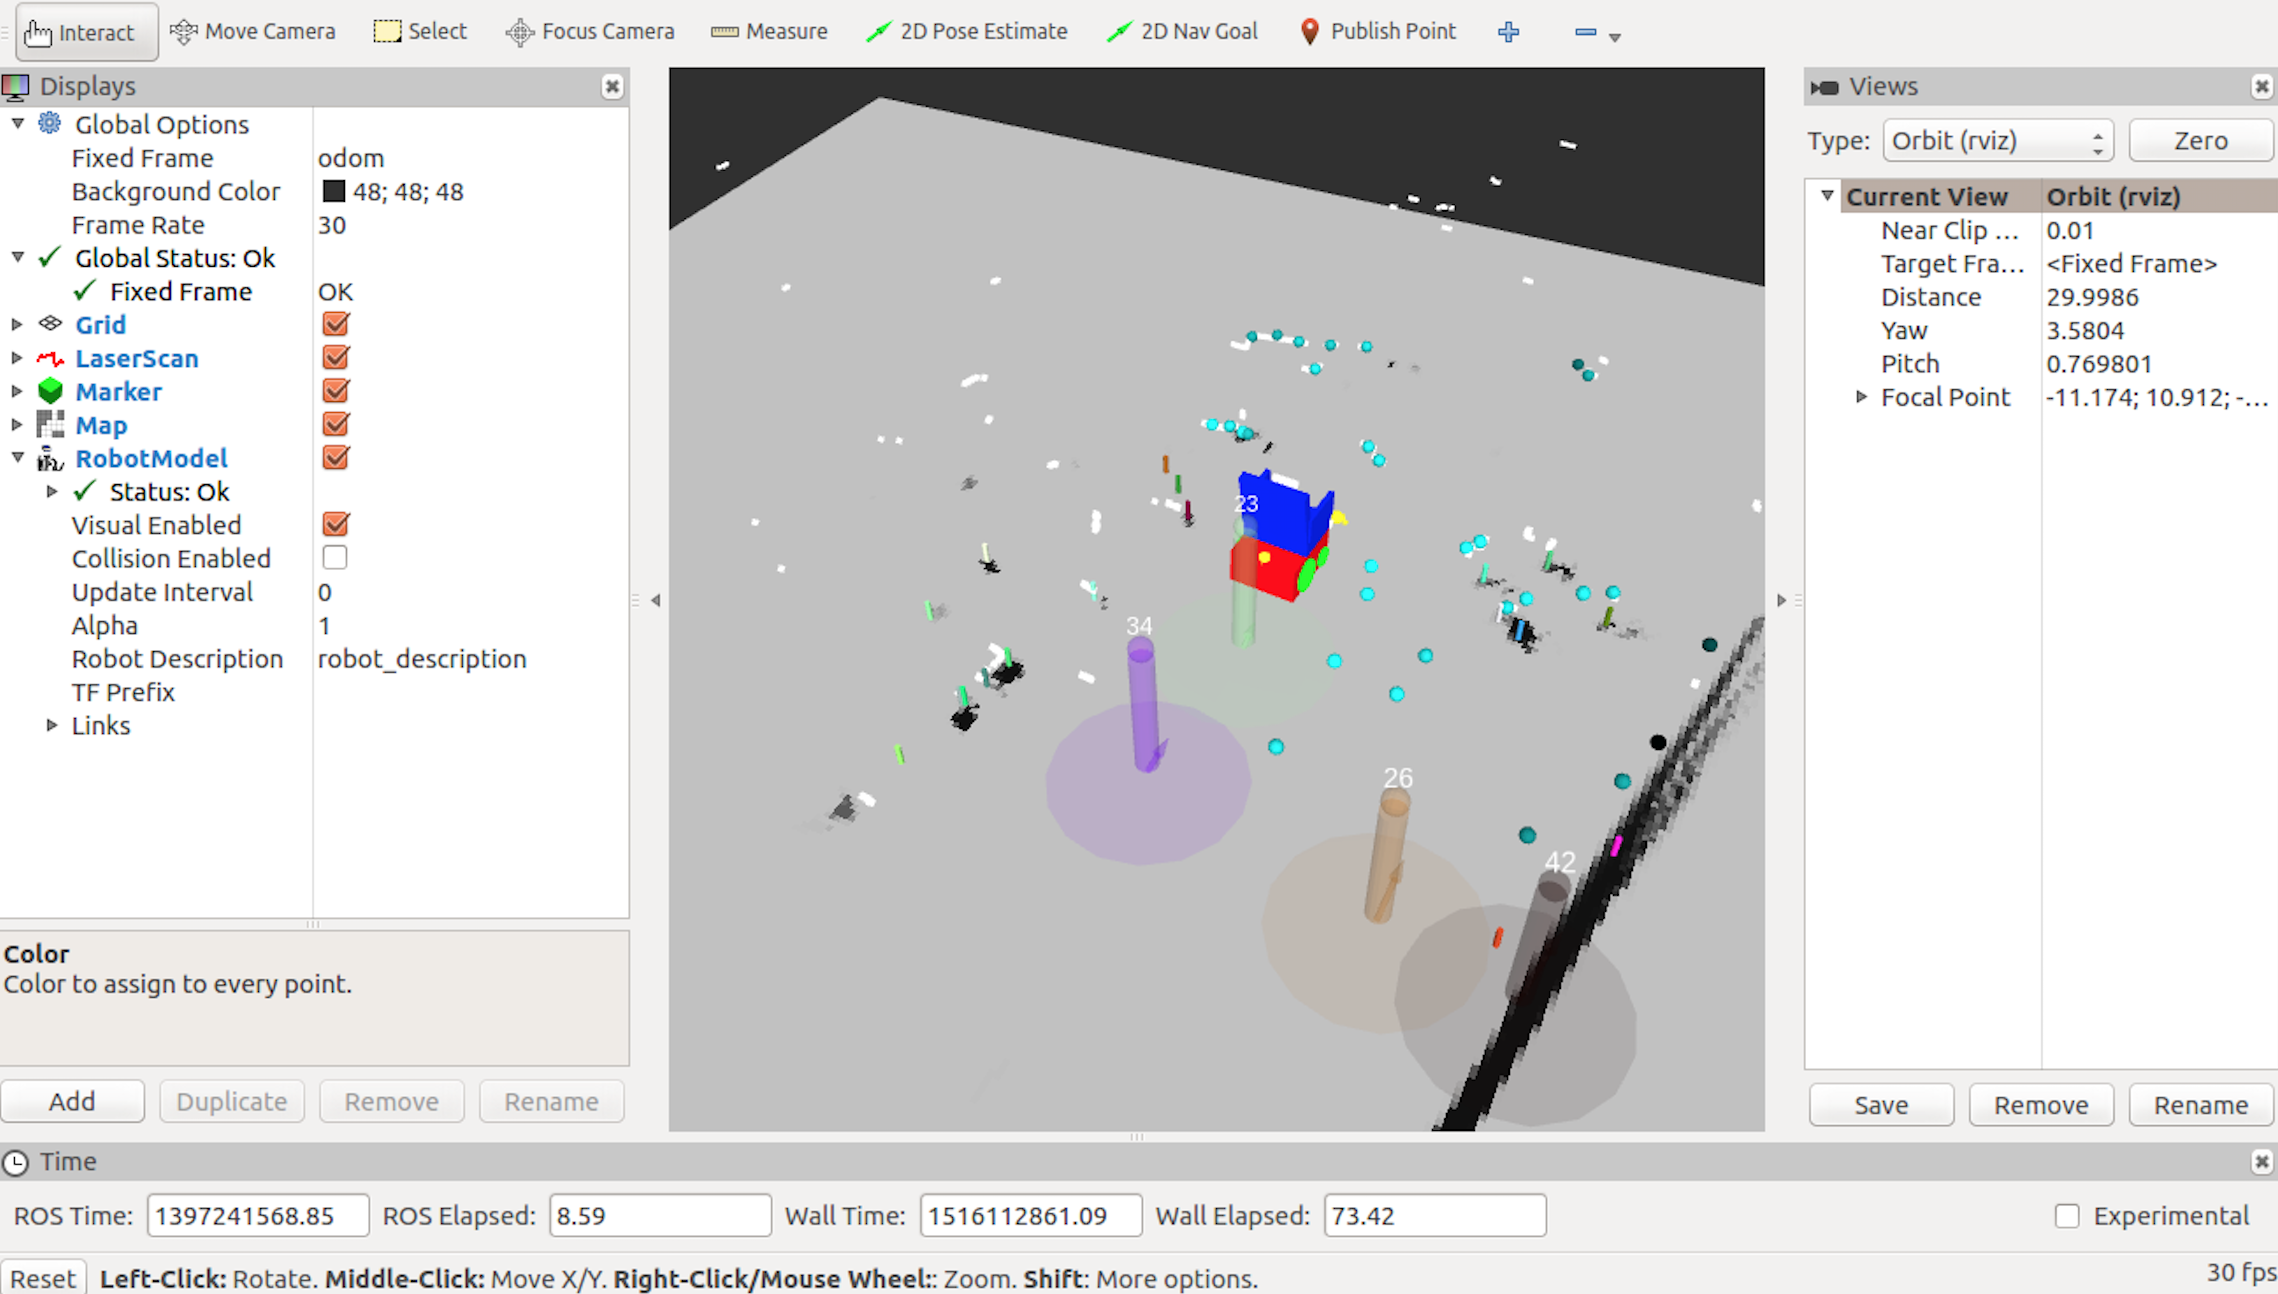
Task: Expand the Grid display properties
Action: tap(17, 324)
